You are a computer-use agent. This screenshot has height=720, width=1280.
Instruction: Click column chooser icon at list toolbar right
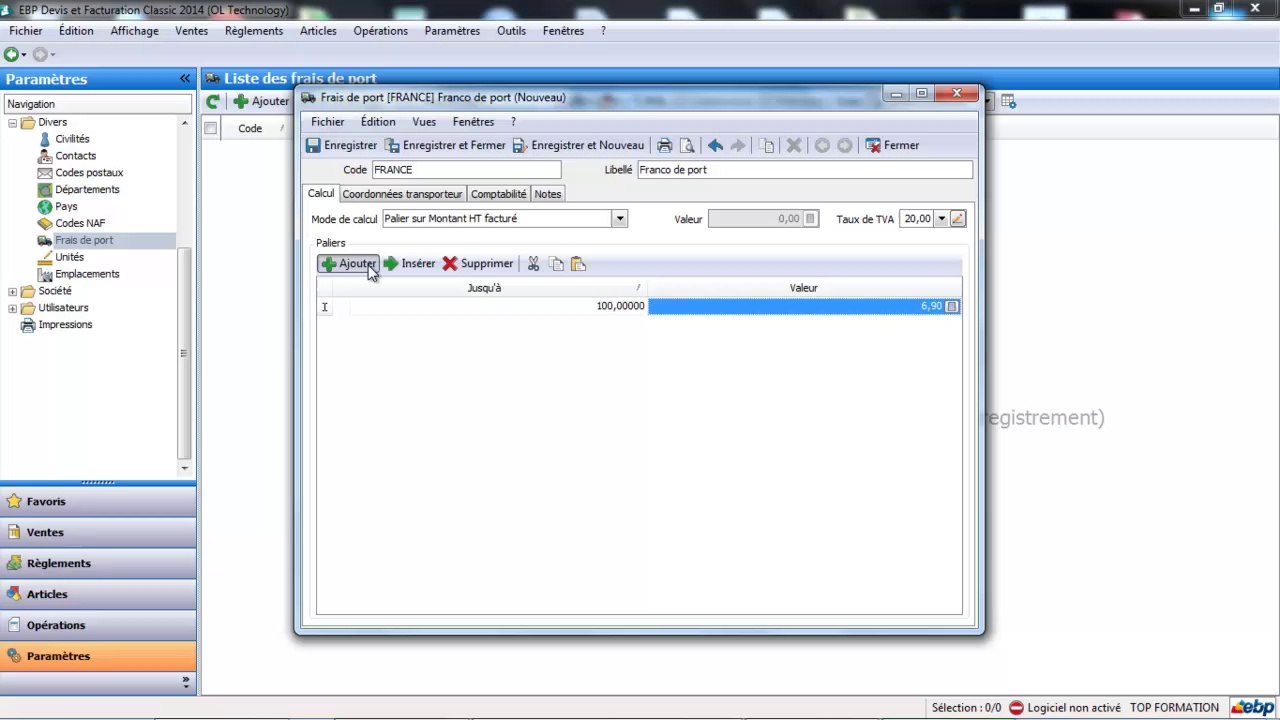point(1008,101)
